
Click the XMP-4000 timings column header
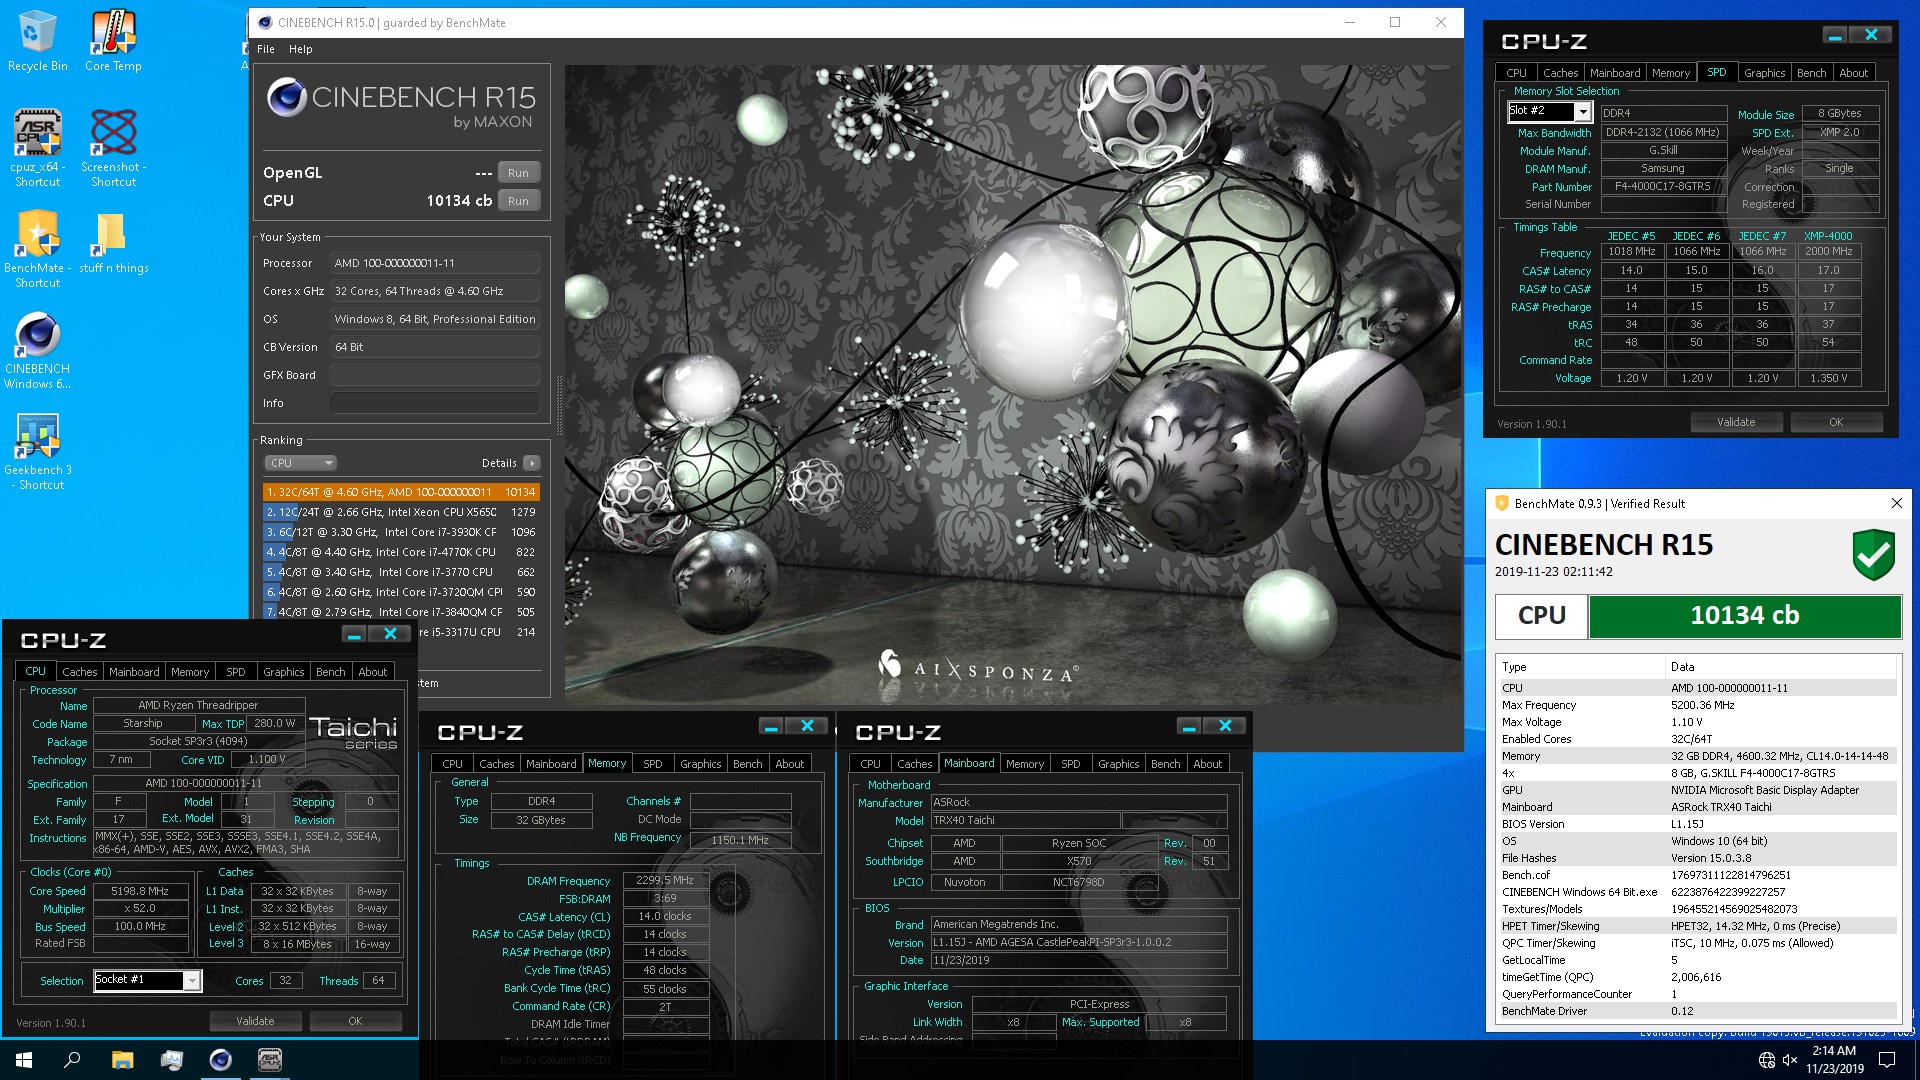[x=1828, y=236]
